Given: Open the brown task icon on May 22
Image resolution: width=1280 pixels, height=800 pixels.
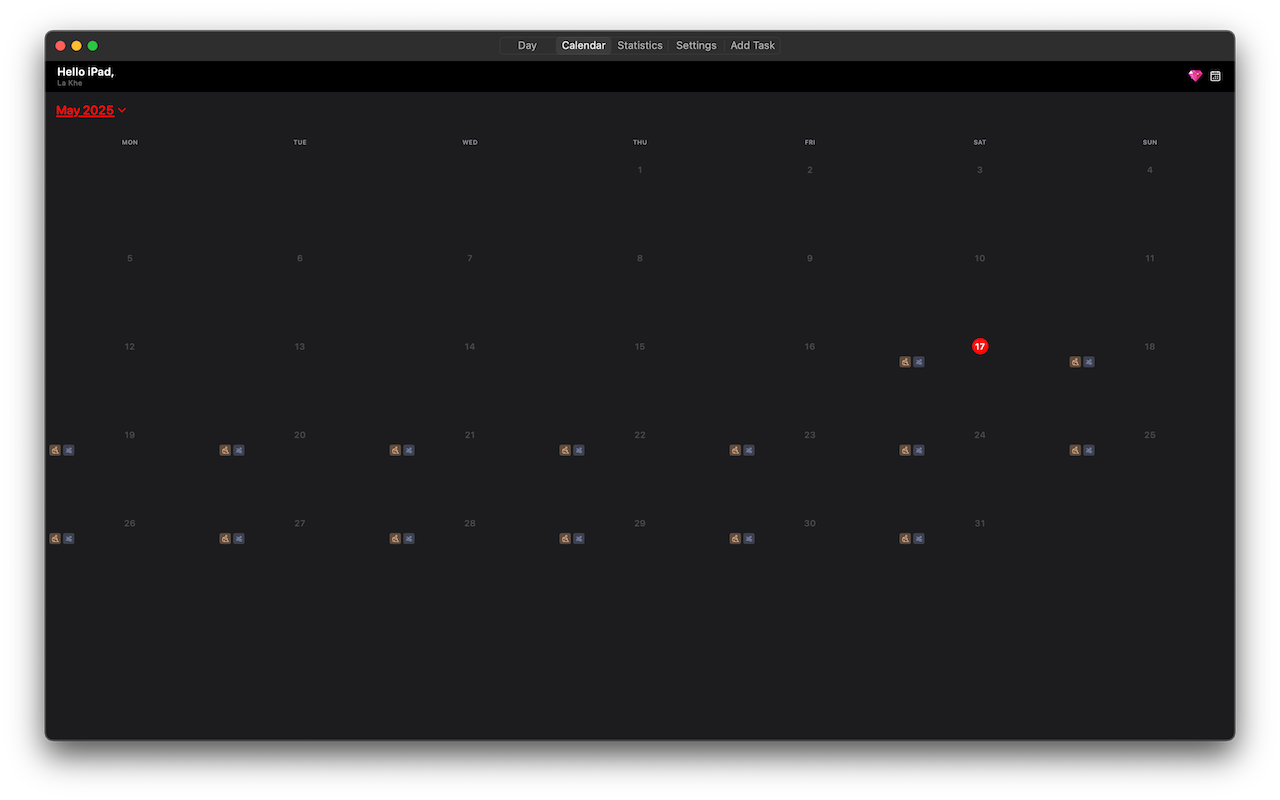Looking at the screenshot, I should click(x=565, y=450).
